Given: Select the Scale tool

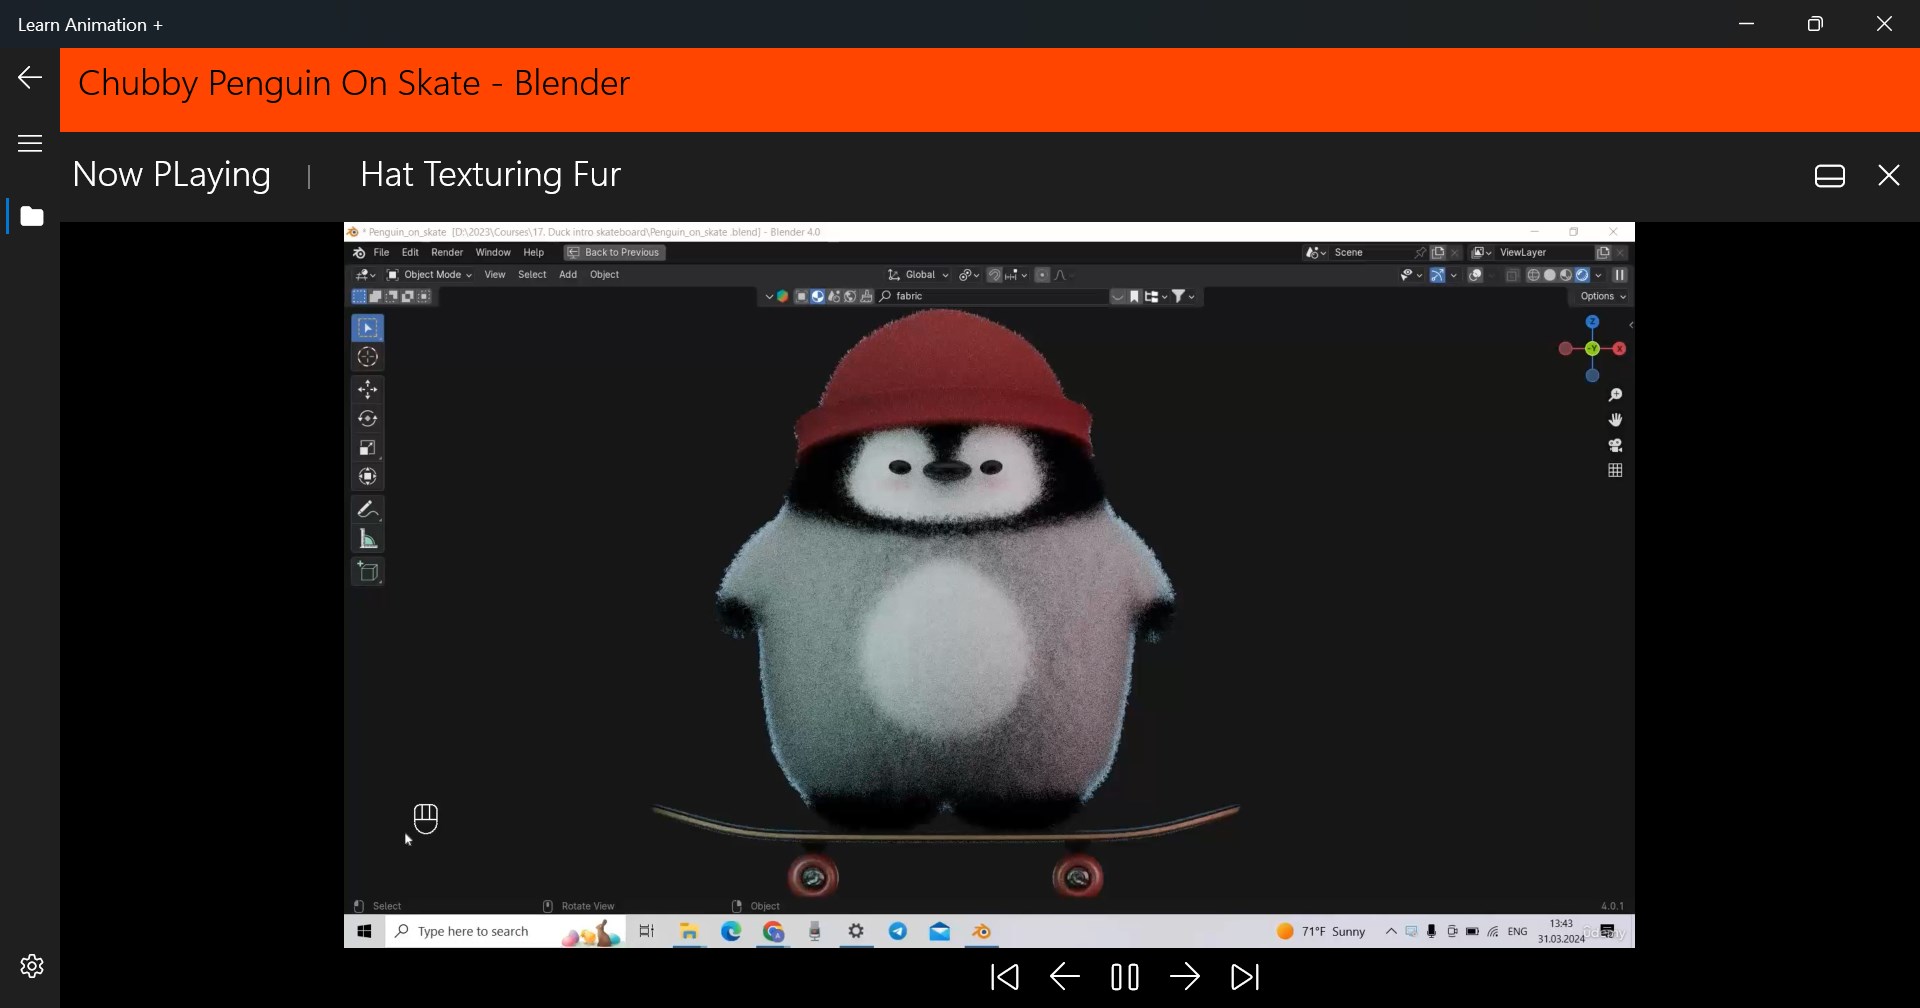Looking at the screenshot, I should (x=367, y=446).
